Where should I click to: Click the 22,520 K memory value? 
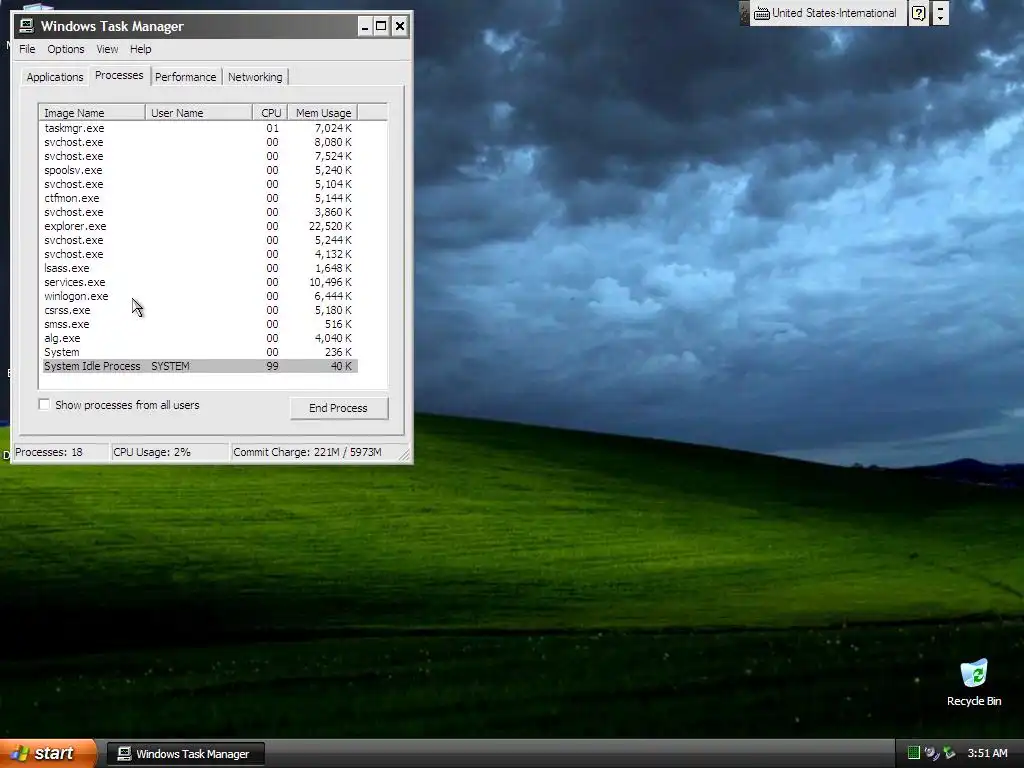(x=330, y=226)
